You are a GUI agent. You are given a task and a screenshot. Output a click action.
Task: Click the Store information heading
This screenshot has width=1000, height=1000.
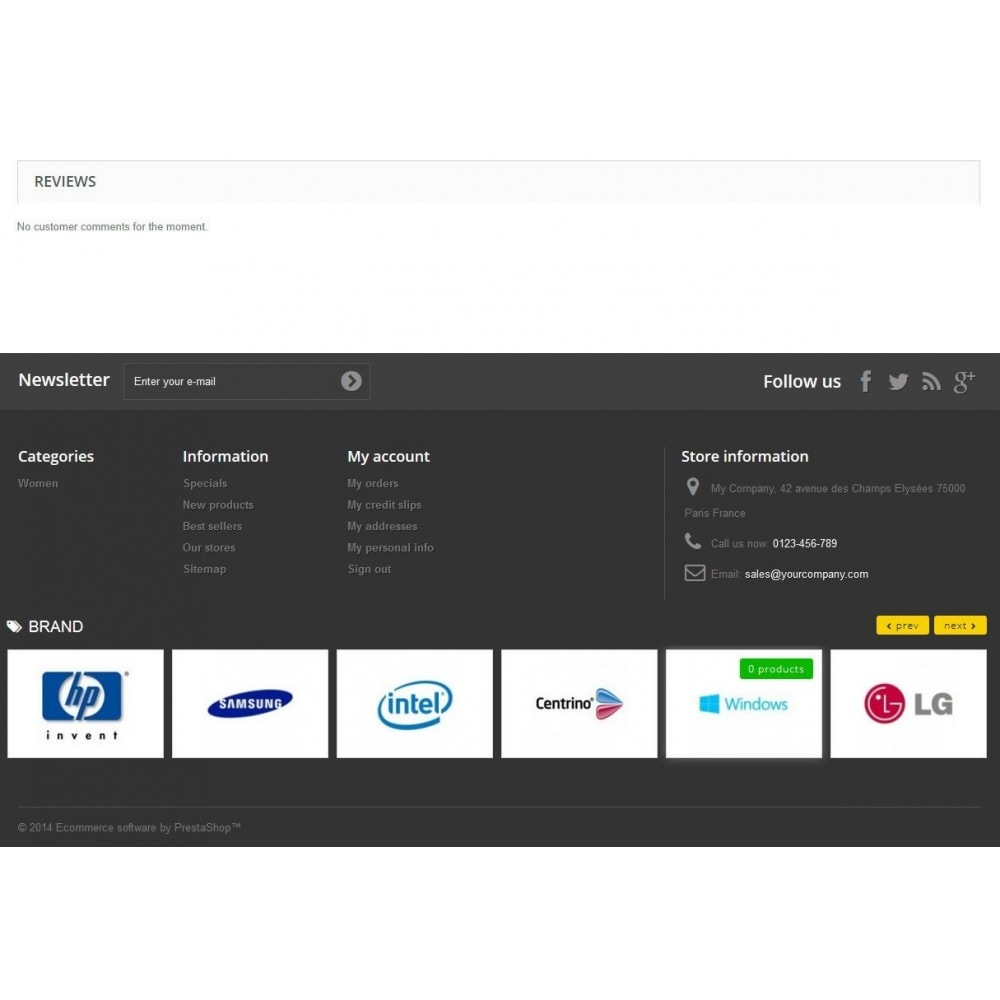[x=745, y=457]
